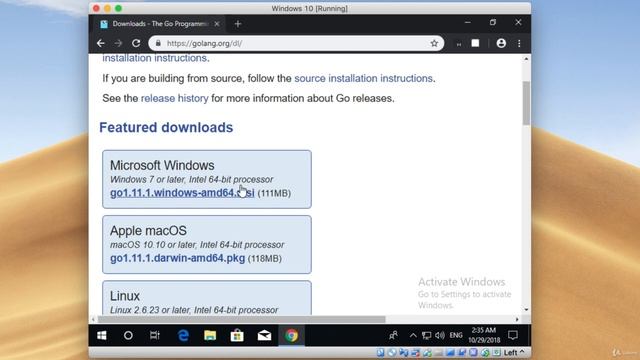
Task: Reload the golang.org downloads page
Action: click(x=136, y=43)
